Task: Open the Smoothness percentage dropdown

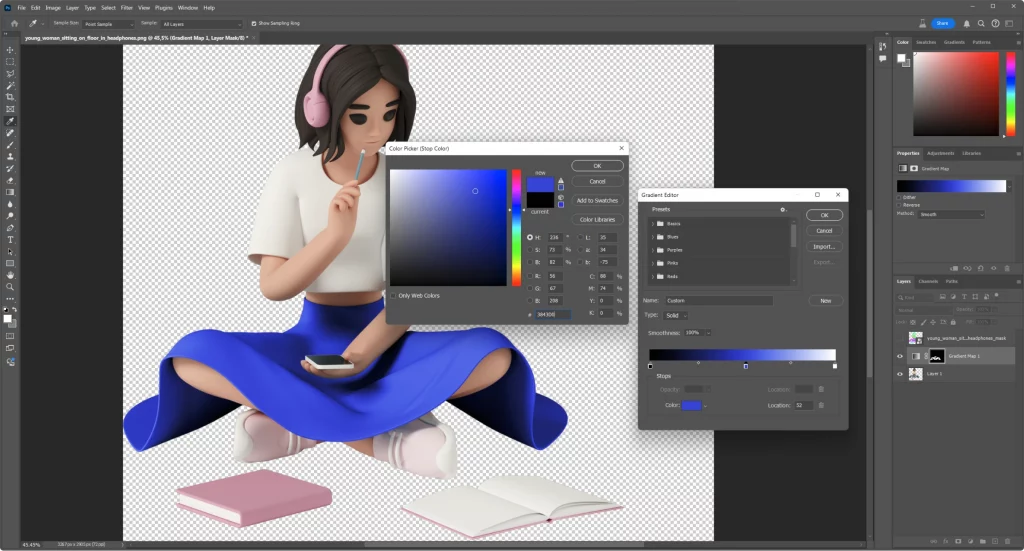Action: [709, 333]
